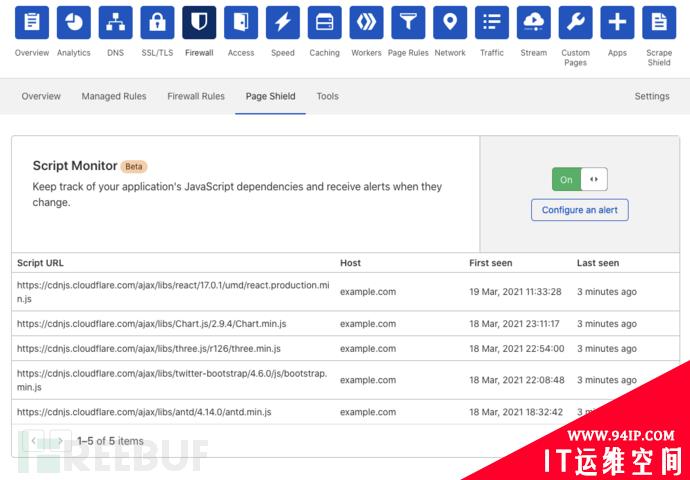Go to the Workers icon
This screenshot has height=480, width=690.
point(366,22)
